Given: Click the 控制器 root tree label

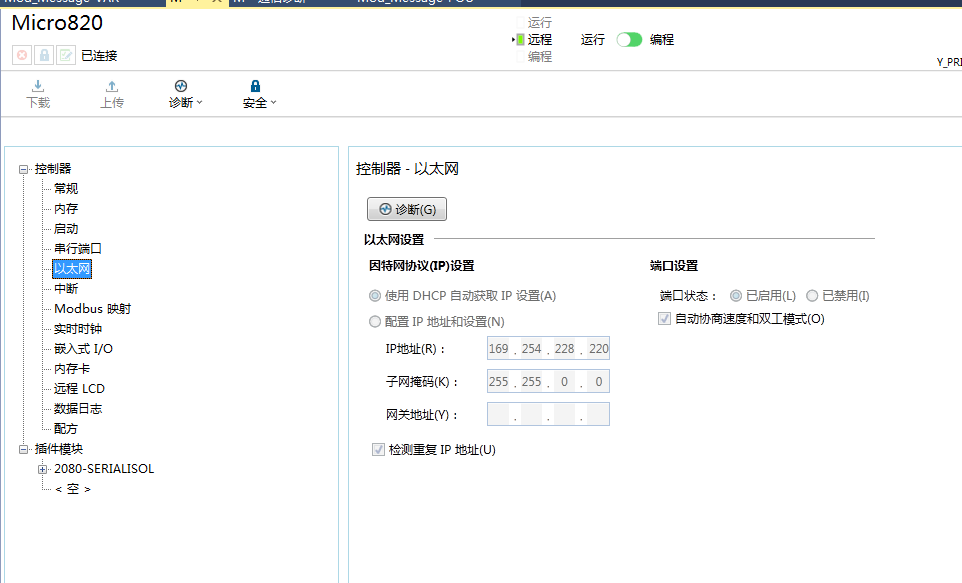Looking at the screenshot, I should pyautogui.click(x=53, y=169).
